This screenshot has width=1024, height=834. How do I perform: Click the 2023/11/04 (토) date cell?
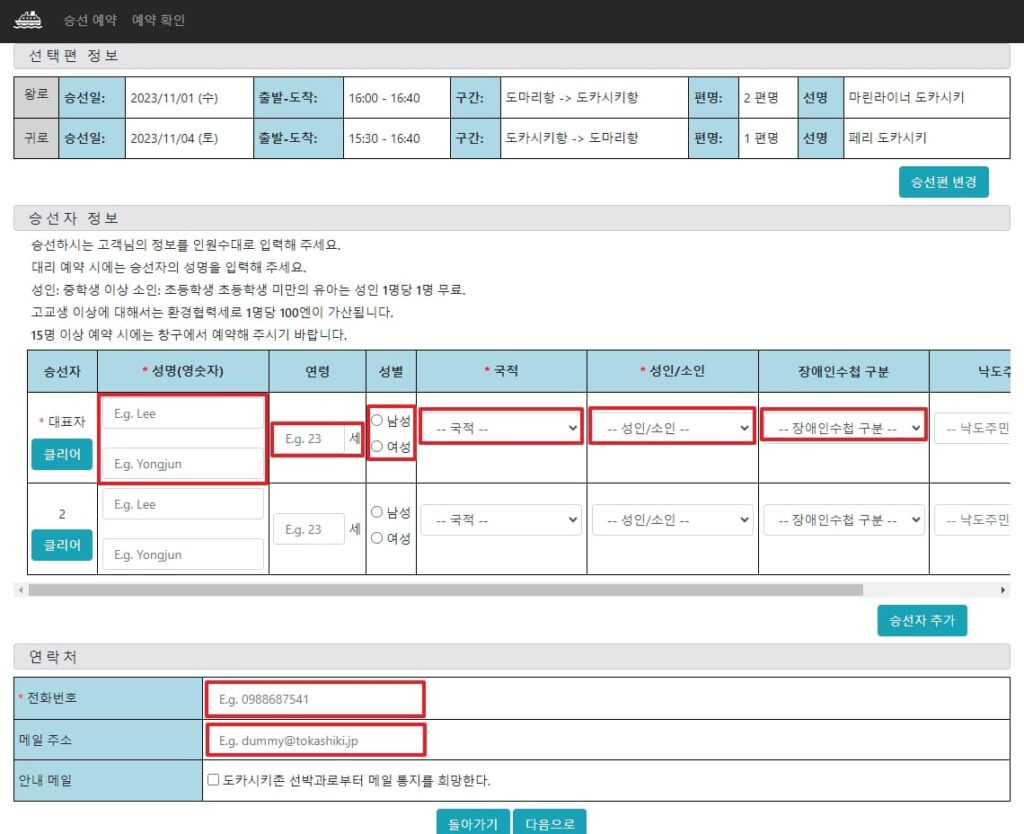pos(189,138)
